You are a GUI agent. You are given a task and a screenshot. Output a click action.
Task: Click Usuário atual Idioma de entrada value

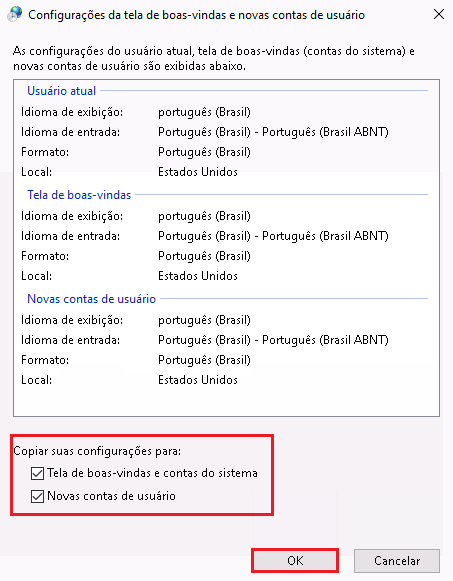point(273,132)
